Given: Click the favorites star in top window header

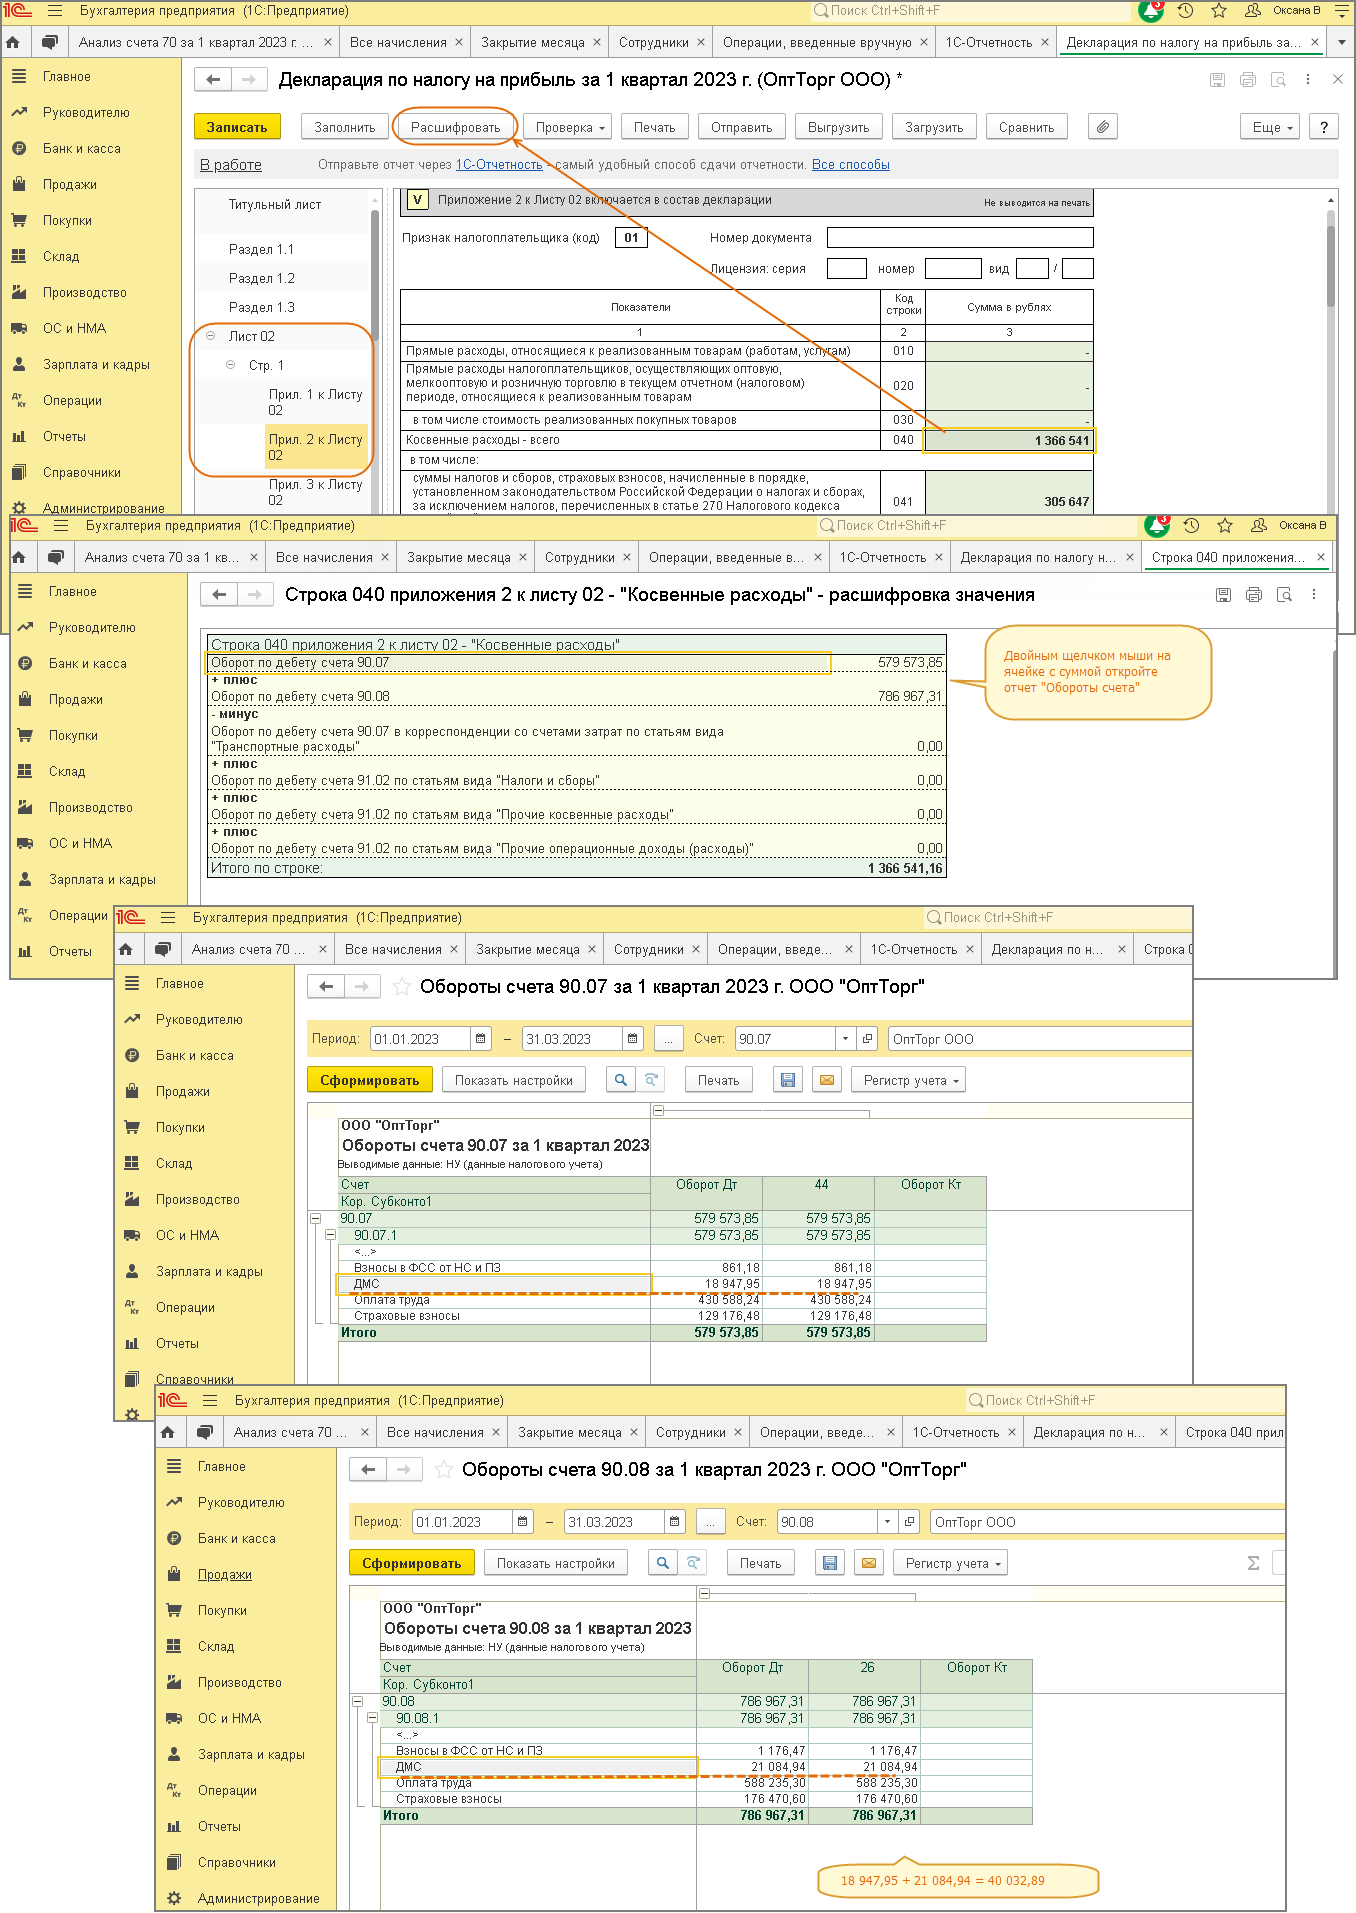Looking at the screenshot, I should (1218, 11).
